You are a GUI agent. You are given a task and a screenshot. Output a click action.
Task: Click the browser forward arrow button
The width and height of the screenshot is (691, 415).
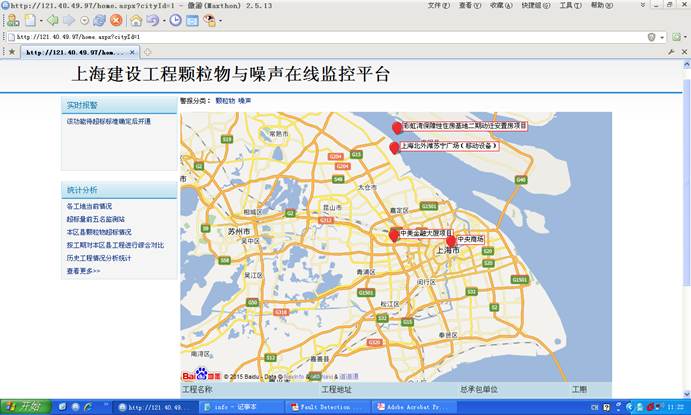point(68,20)
